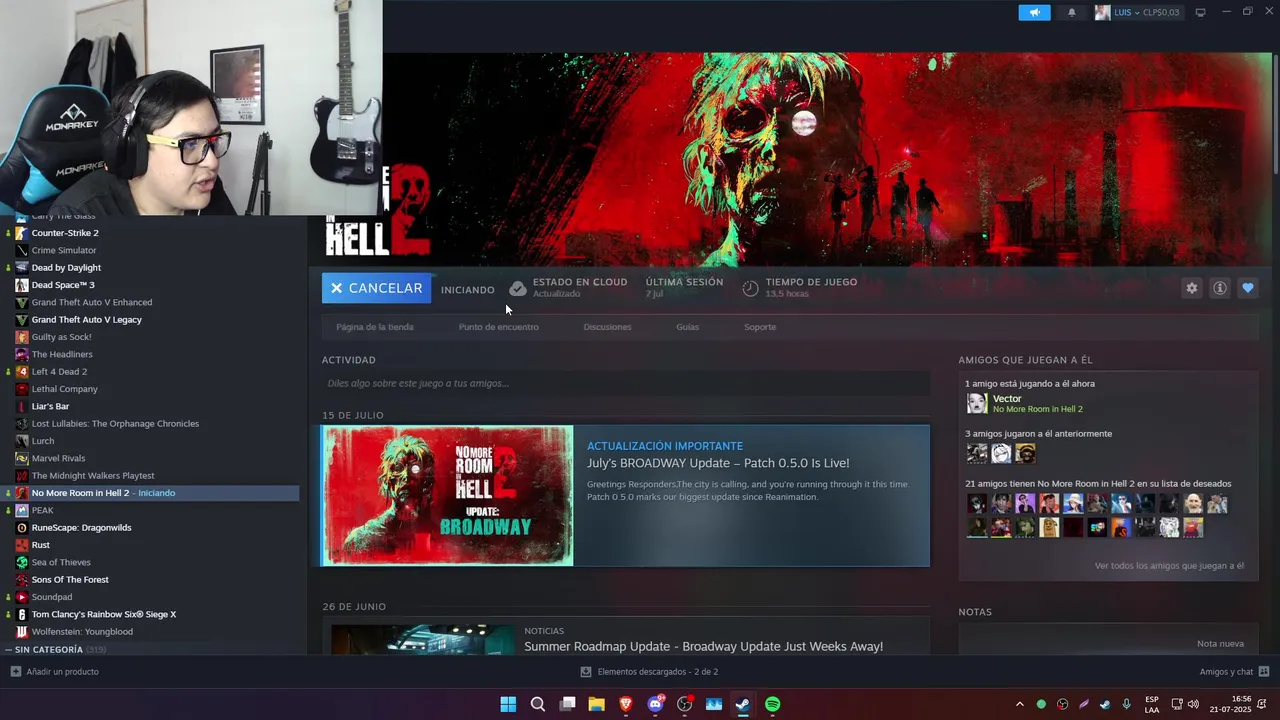1280x720 pixels.
Task: Select Wolfenstein: Youngblood in library
Action: (x=82, y=632)
